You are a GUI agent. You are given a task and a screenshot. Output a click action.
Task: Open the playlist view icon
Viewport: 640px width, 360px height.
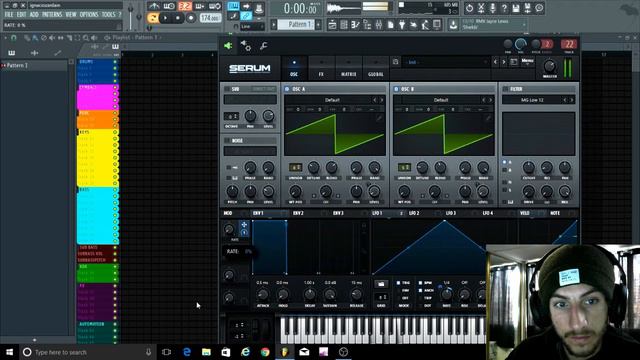point(332,25)
